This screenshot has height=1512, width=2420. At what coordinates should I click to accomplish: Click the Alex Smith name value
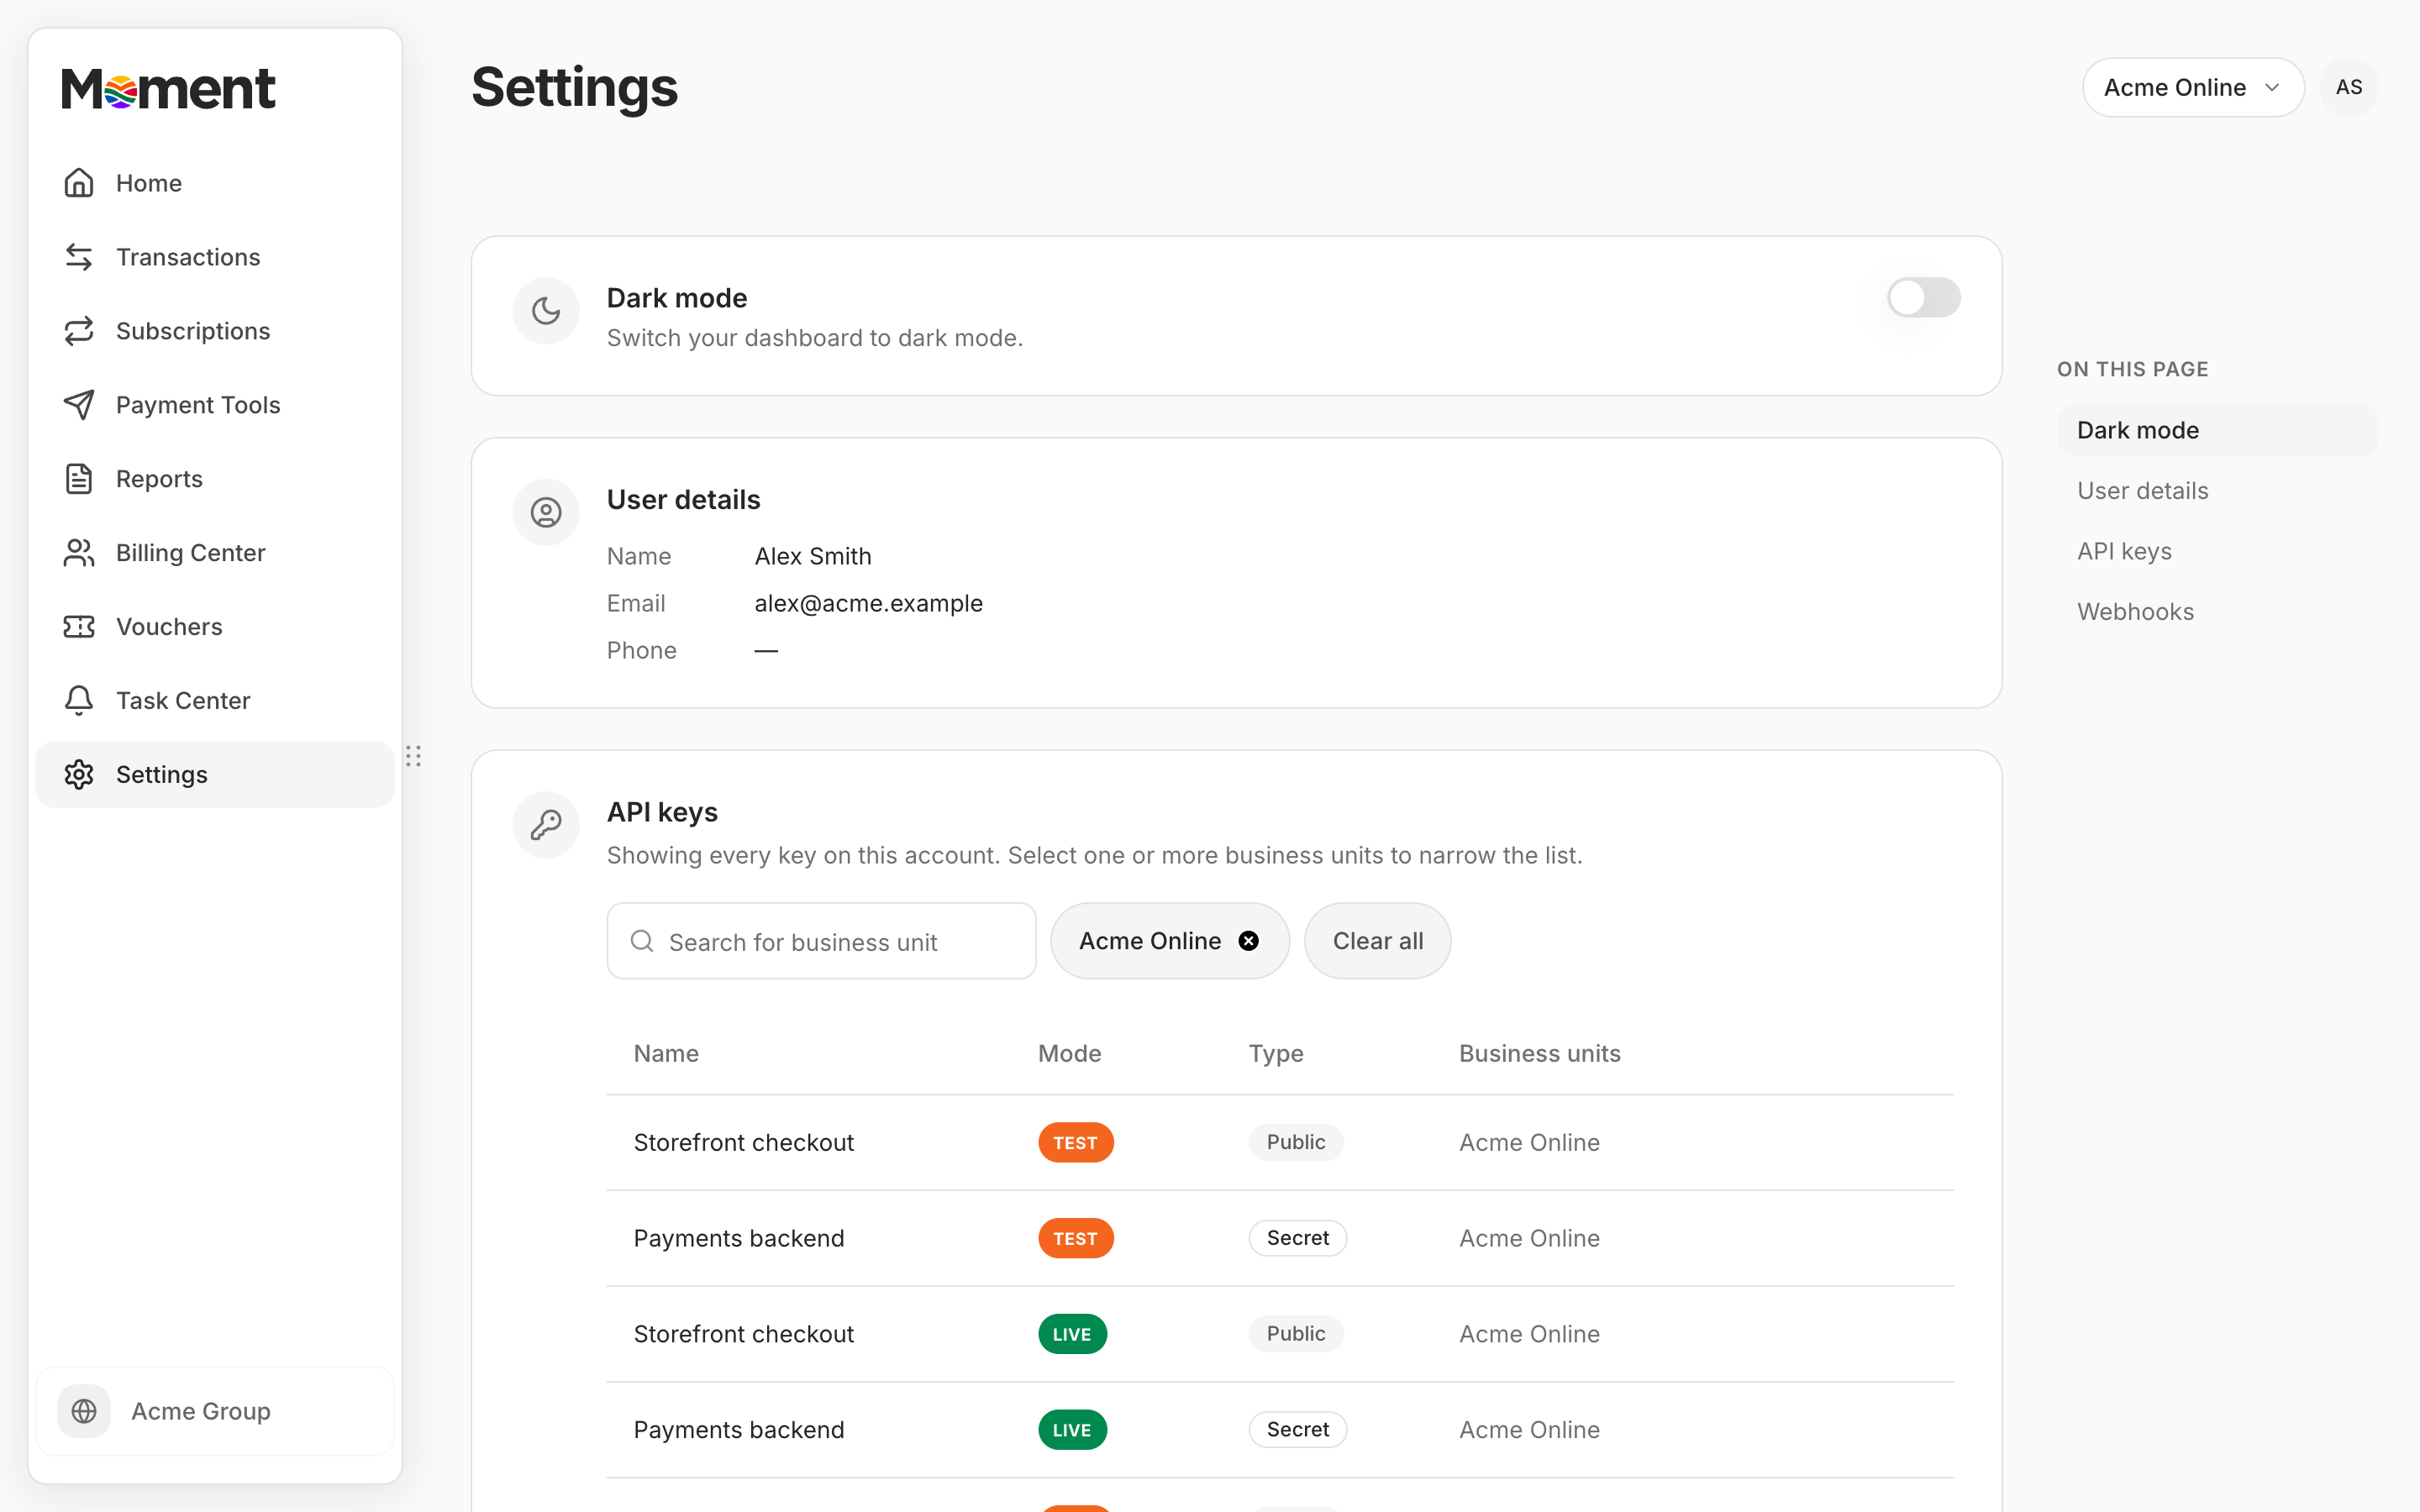coord(812,556)
